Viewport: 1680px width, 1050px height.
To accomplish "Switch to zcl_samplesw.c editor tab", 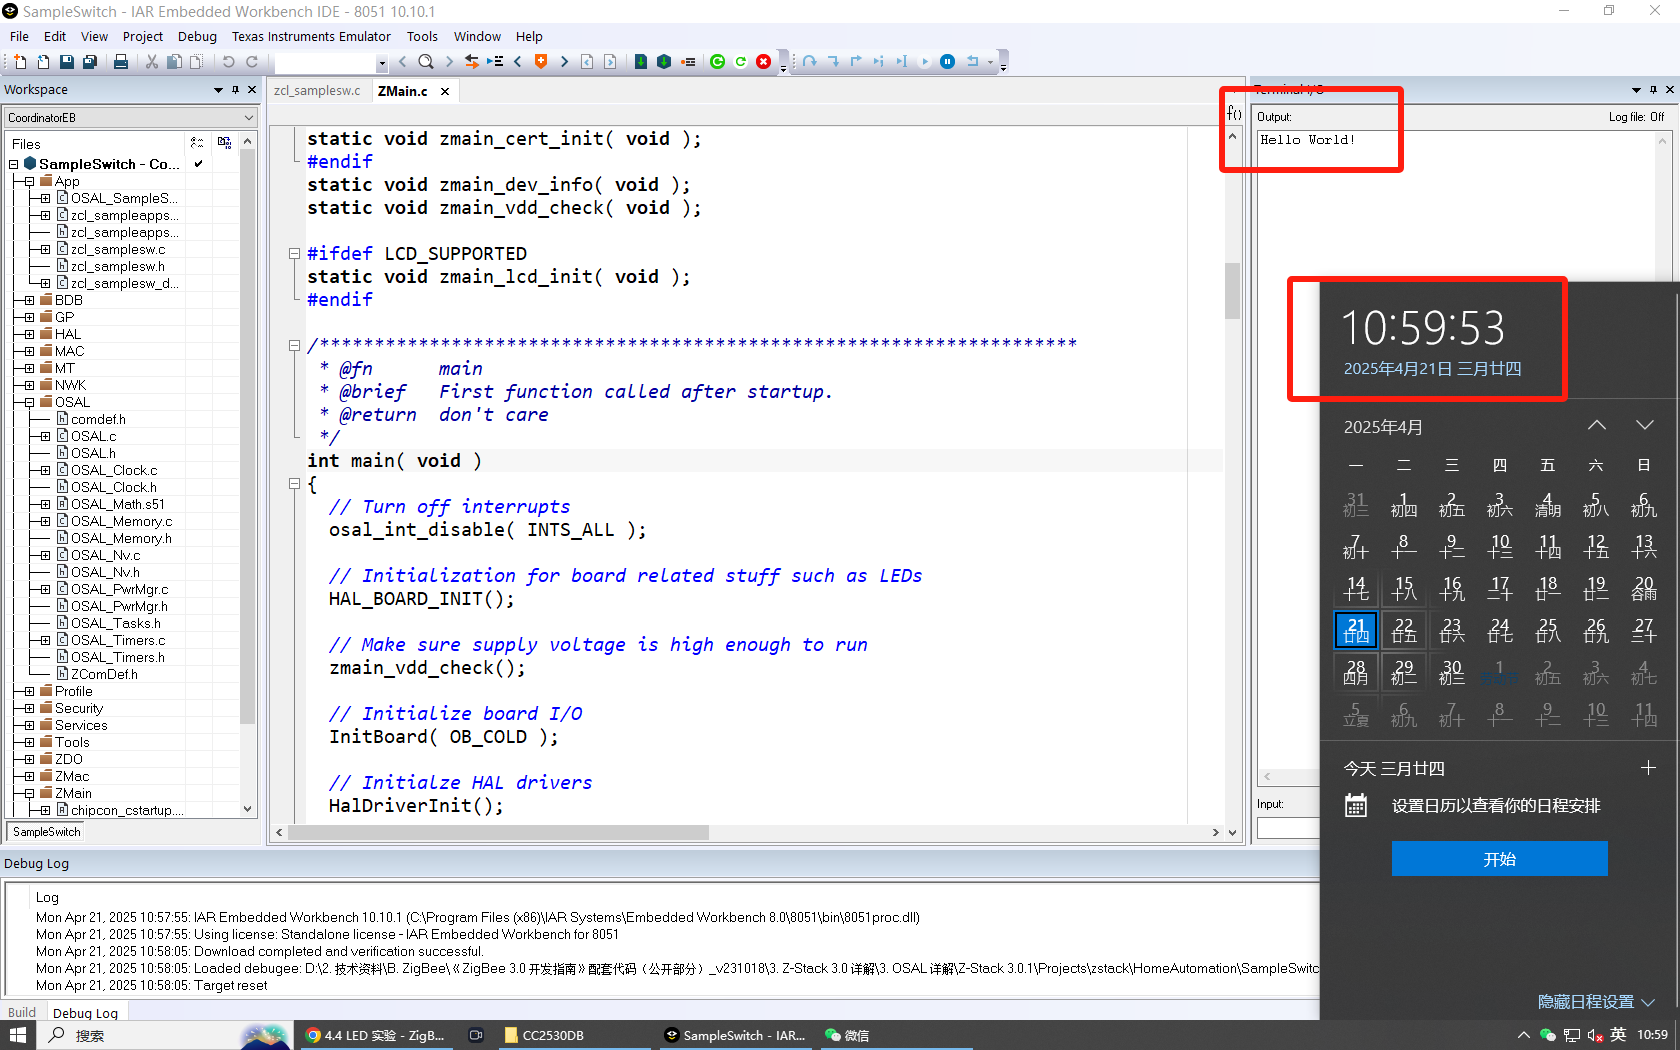I will point(317,90).
